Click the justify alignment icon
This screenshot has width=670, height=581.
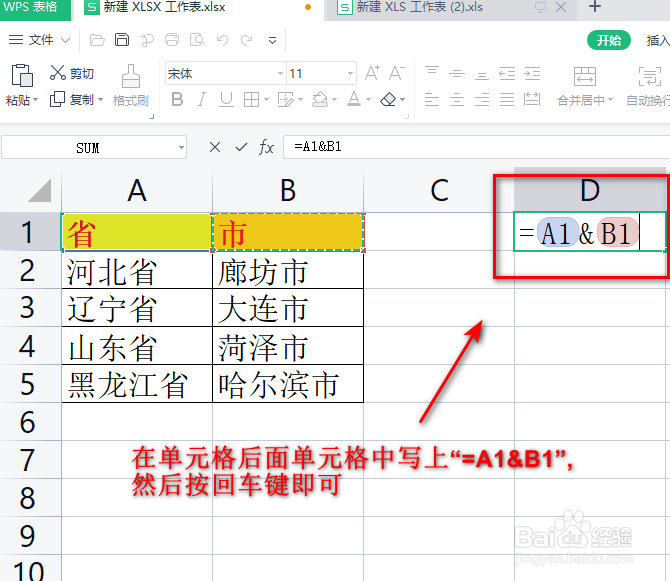pyautogui.click(x=507, y=100)
